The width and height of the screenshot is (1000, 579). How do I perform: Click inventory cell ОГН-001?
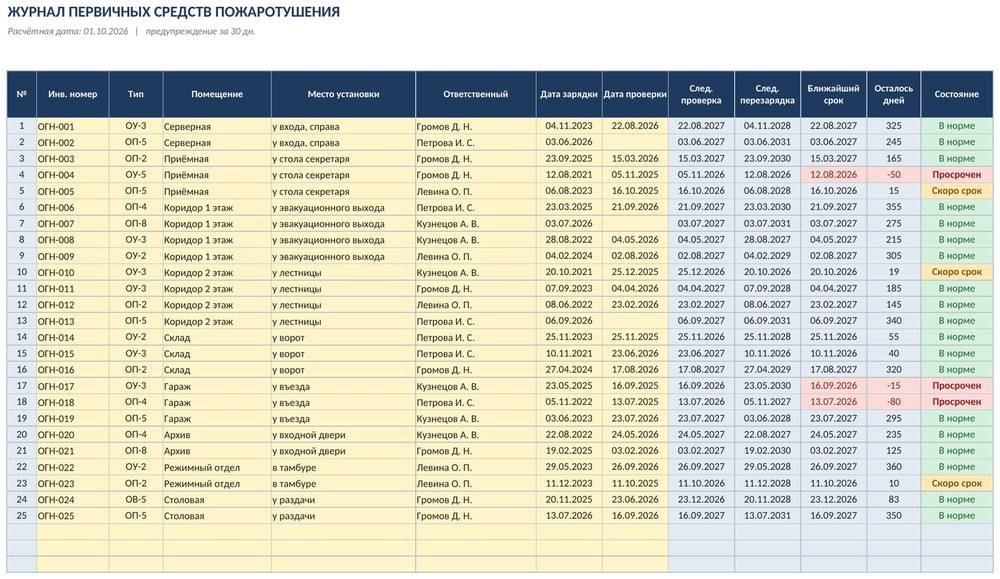[73, 126]
